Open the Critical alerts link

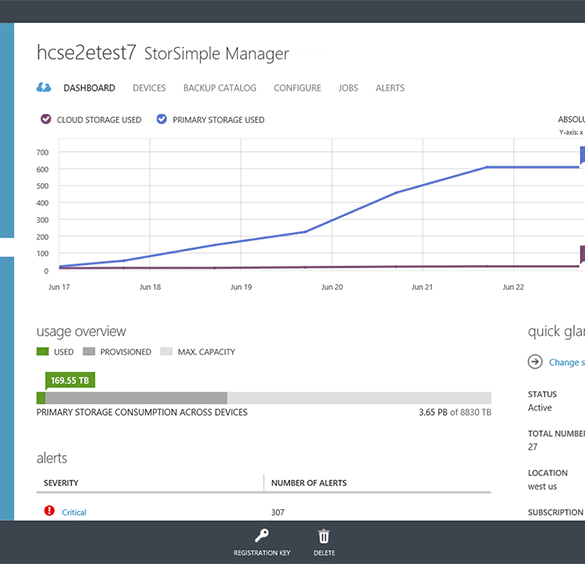[x=74, y=513]
